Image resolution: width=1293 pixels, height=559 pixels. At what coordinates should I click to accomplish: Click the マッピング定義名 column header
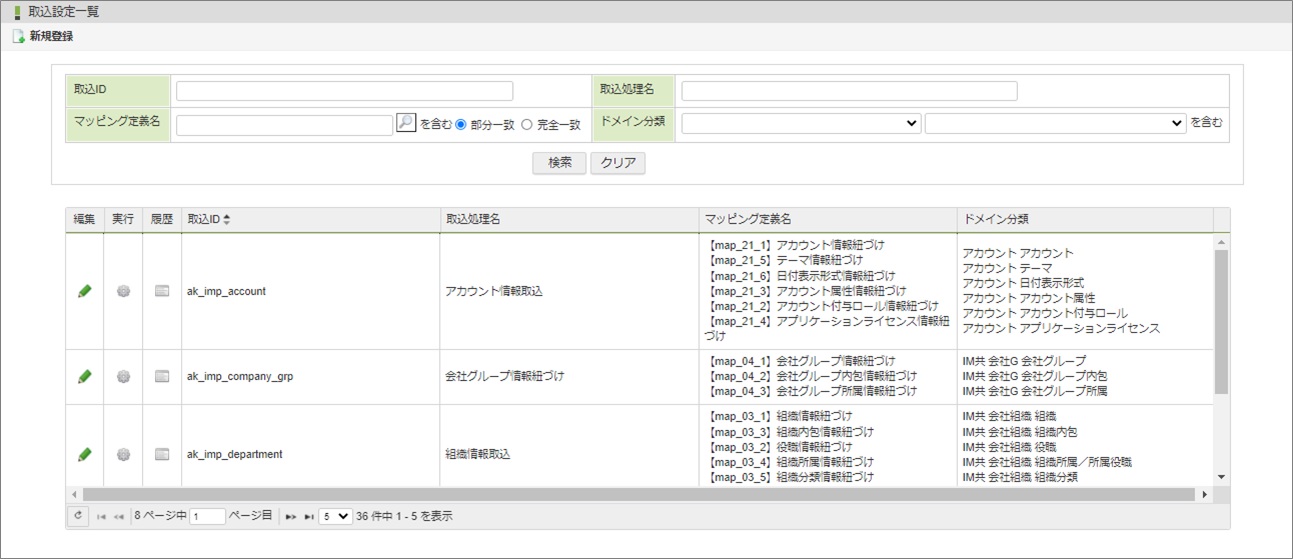(x=748, y=219)
